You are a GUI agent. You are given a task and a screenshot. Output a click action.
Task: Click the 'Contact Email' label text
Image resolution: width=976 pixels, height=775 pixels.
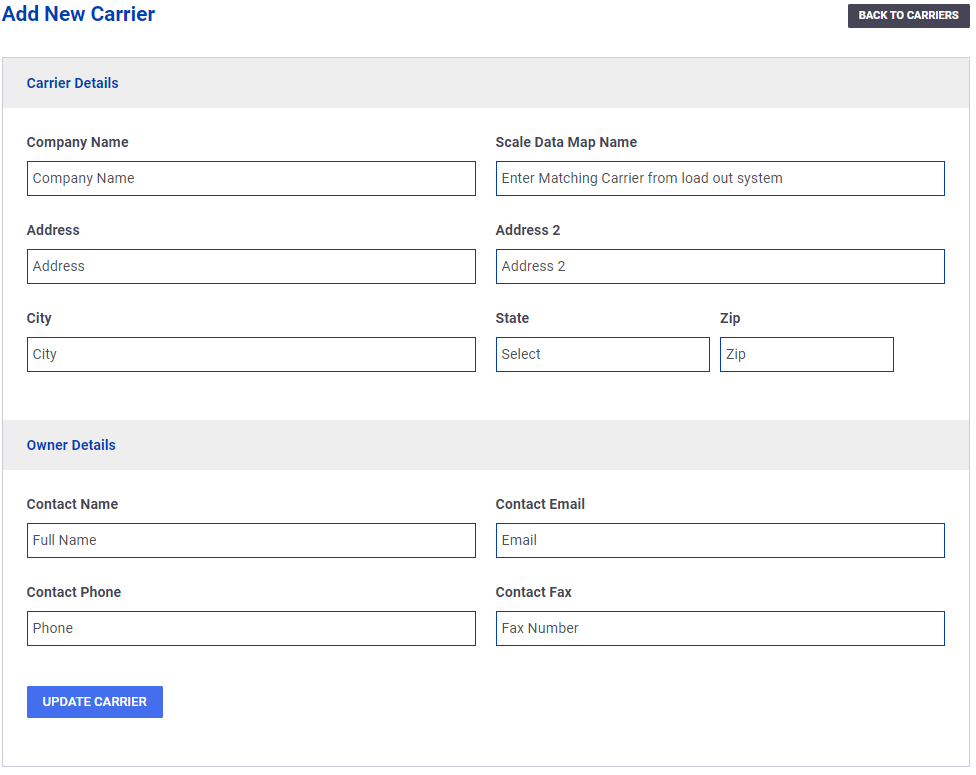click(x=540, y=504)
